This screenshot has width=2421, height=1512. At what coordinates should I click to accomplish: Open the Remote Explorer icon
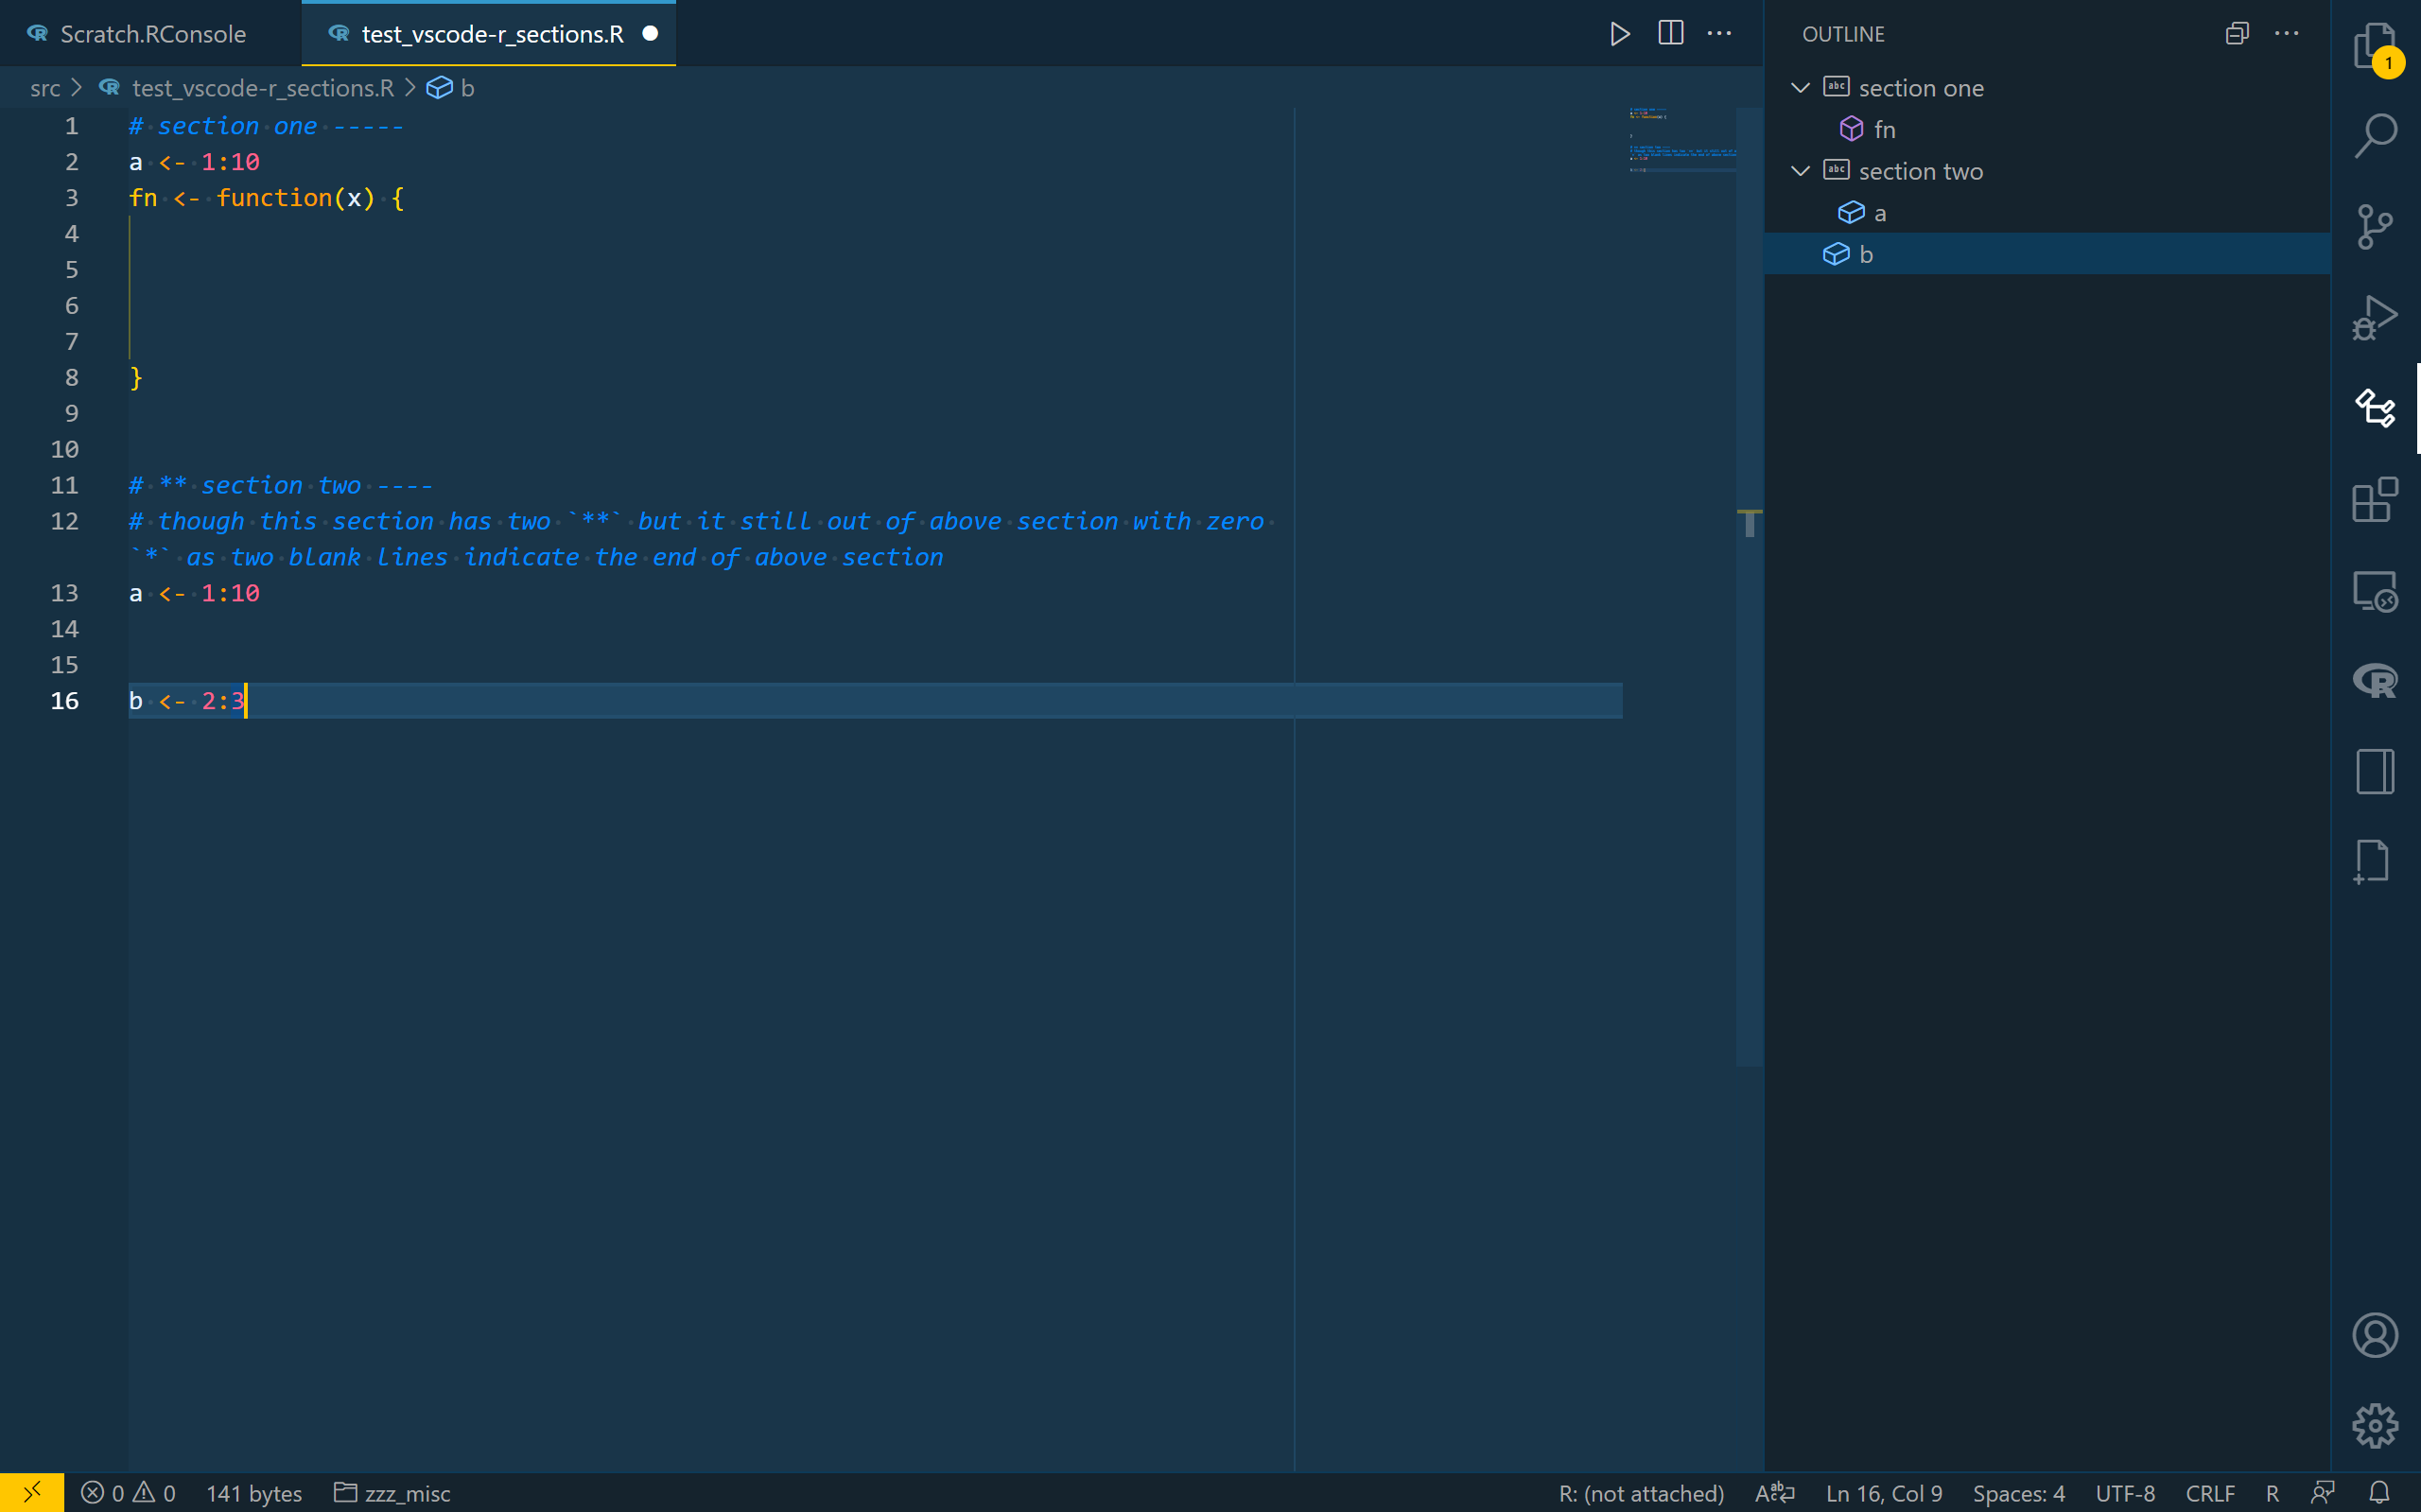(x=2374, y=590)
